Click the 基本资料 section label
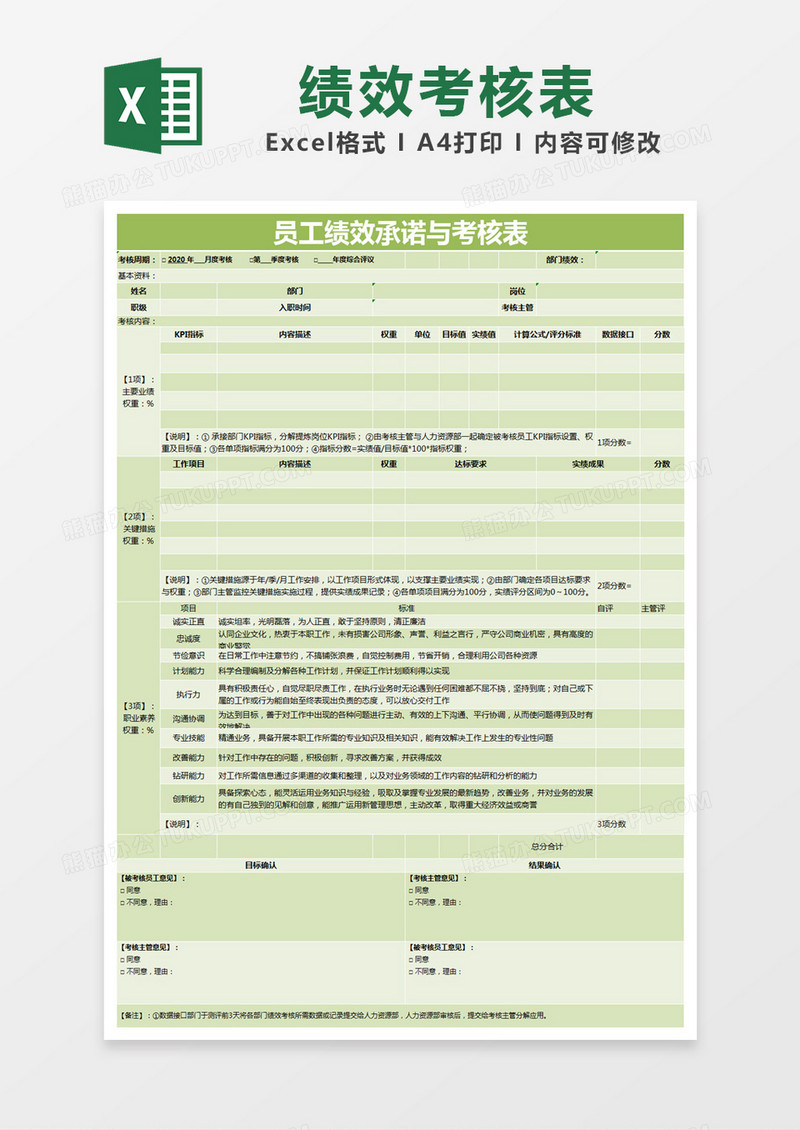Screen dimensions: 800x1130 pos(137,276)
